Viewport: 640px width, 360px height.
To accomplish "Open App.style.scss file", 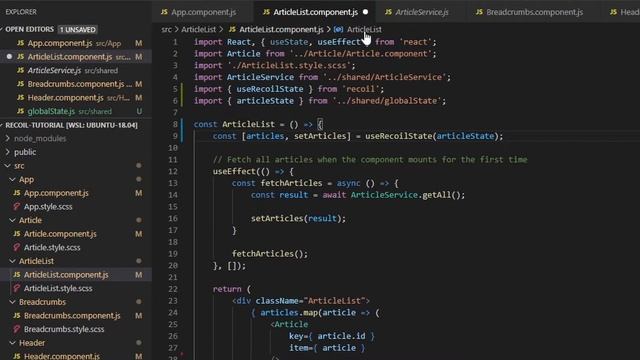I will [76, 207].
